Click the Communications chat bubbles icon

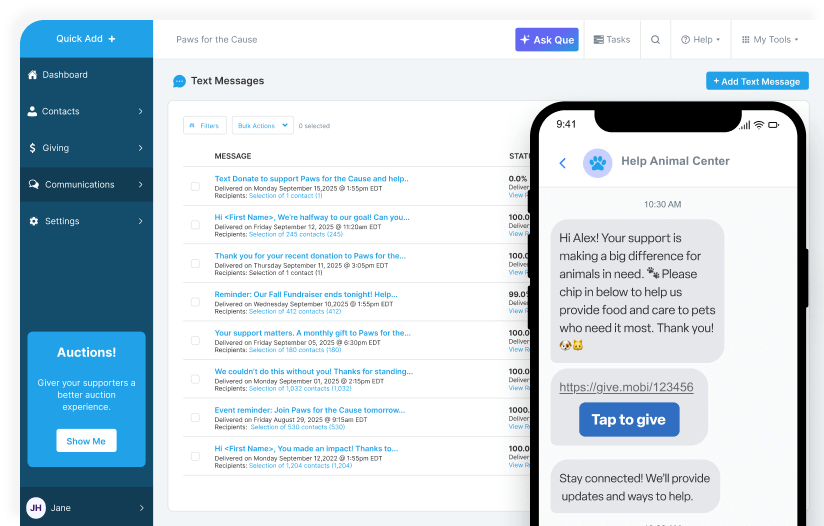click(x=34, y=185)
